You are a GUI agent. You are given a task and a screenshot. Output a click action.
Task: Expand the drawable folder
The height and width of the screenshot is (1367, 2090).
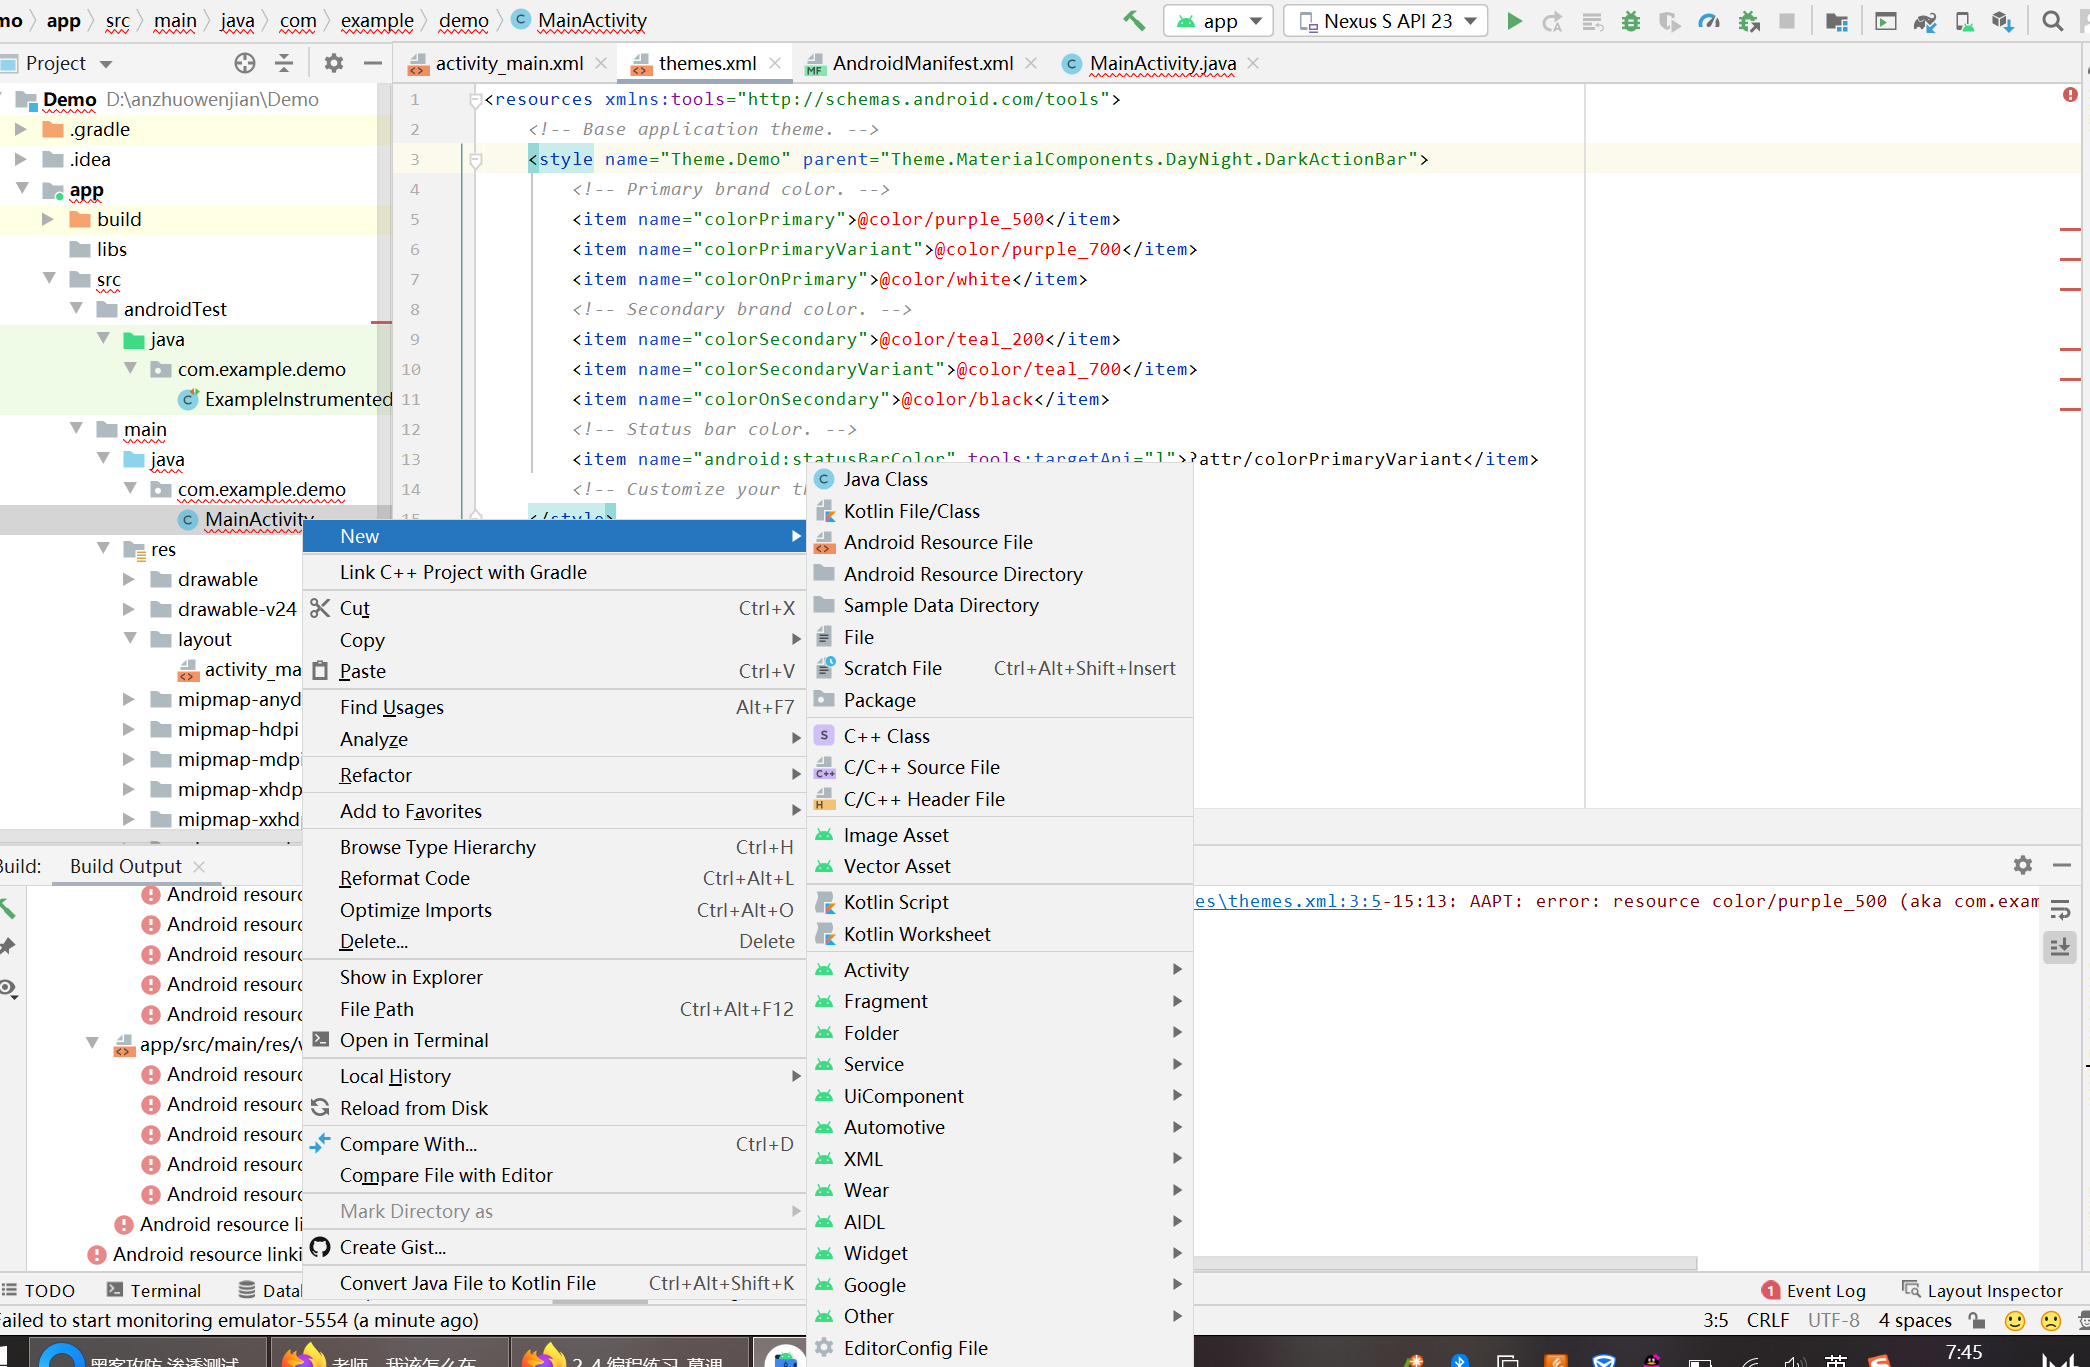134,578
